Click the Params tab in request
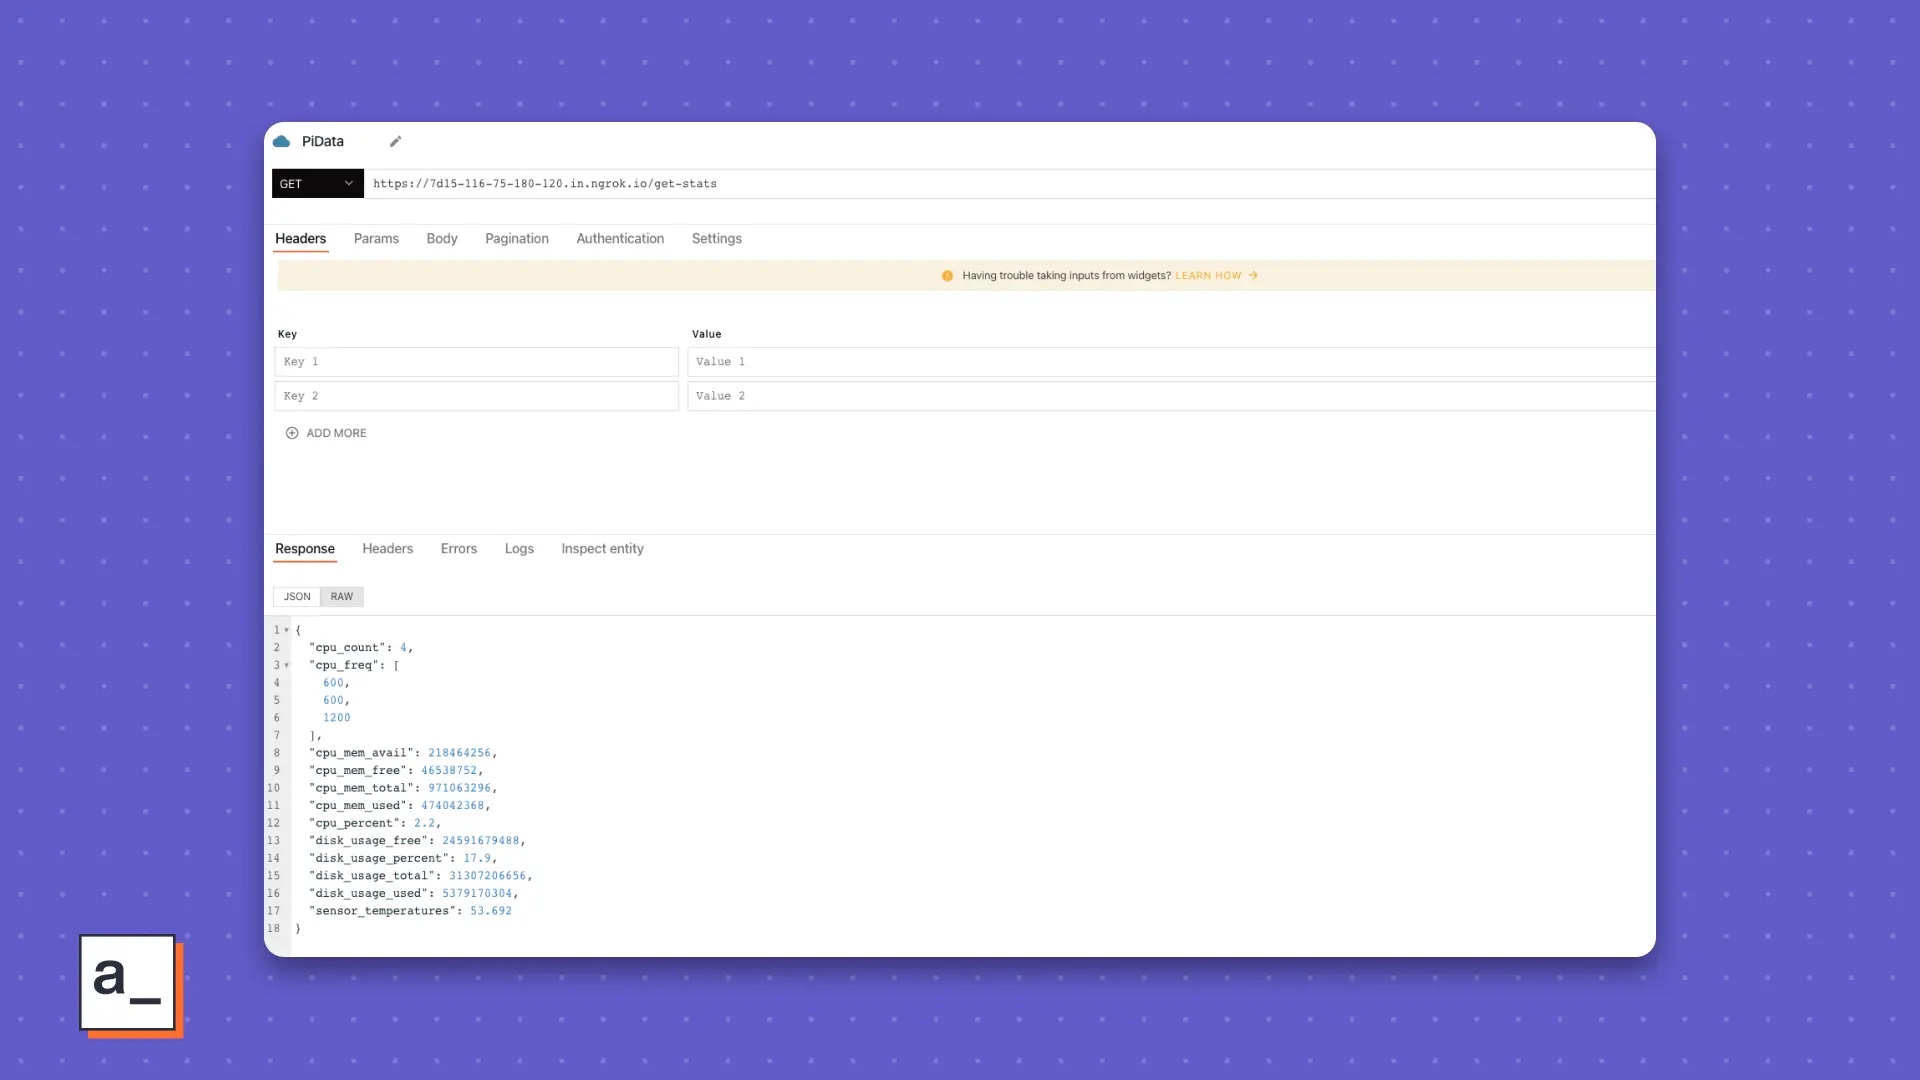This screenshot has height=1080, width=1920. (376, 237)
